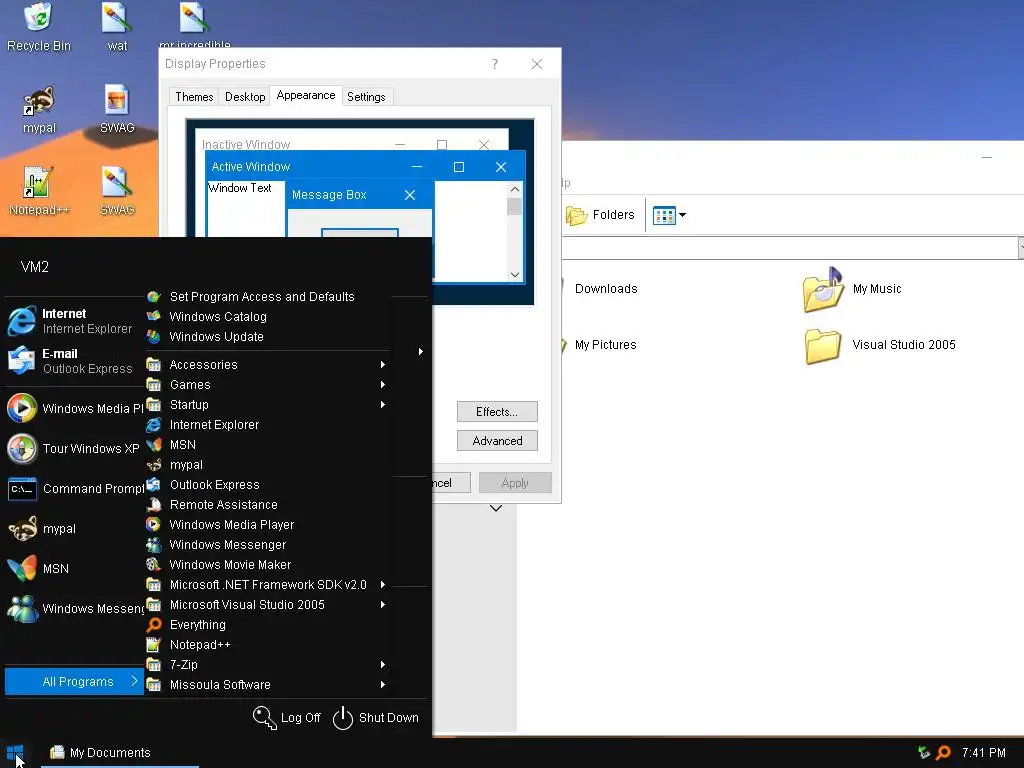Viewport: 1024px width, 768px height.
Task: Click preview window scrollbar up arrow
Action: pyautogui.click(x=515, y=189)
